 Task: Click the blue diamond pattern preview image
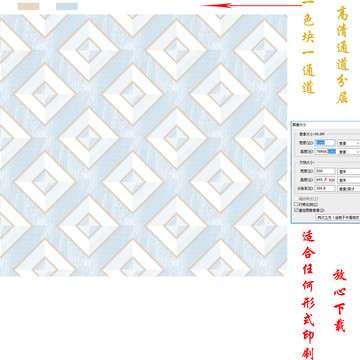click(143, 145)
